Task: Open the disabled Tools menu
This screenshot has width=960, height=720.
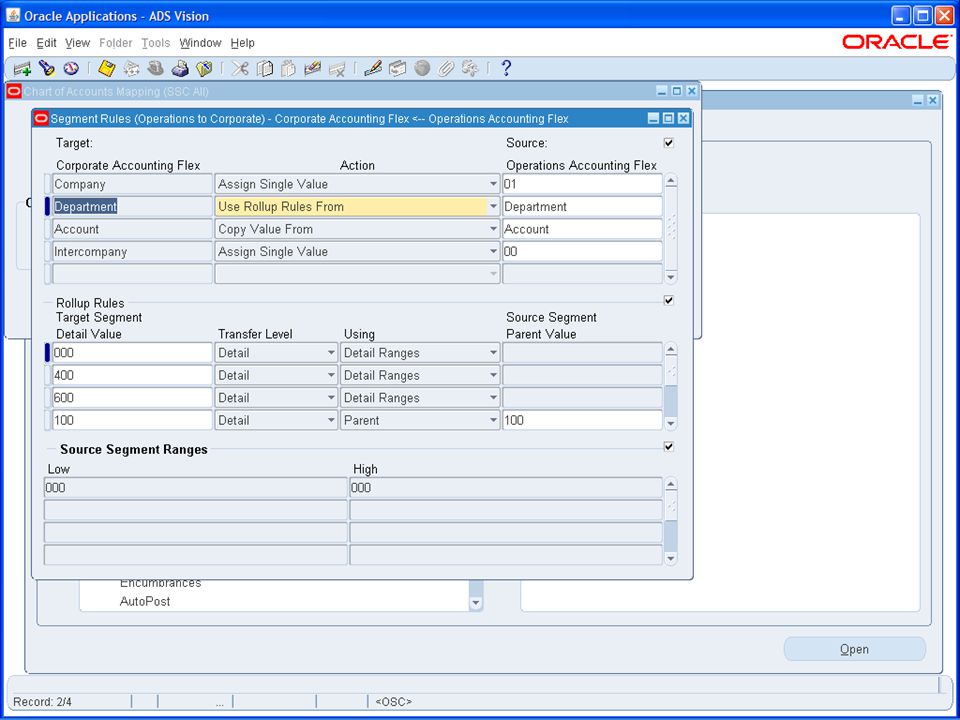Action: pyautogui.click(x=156, y=43)
